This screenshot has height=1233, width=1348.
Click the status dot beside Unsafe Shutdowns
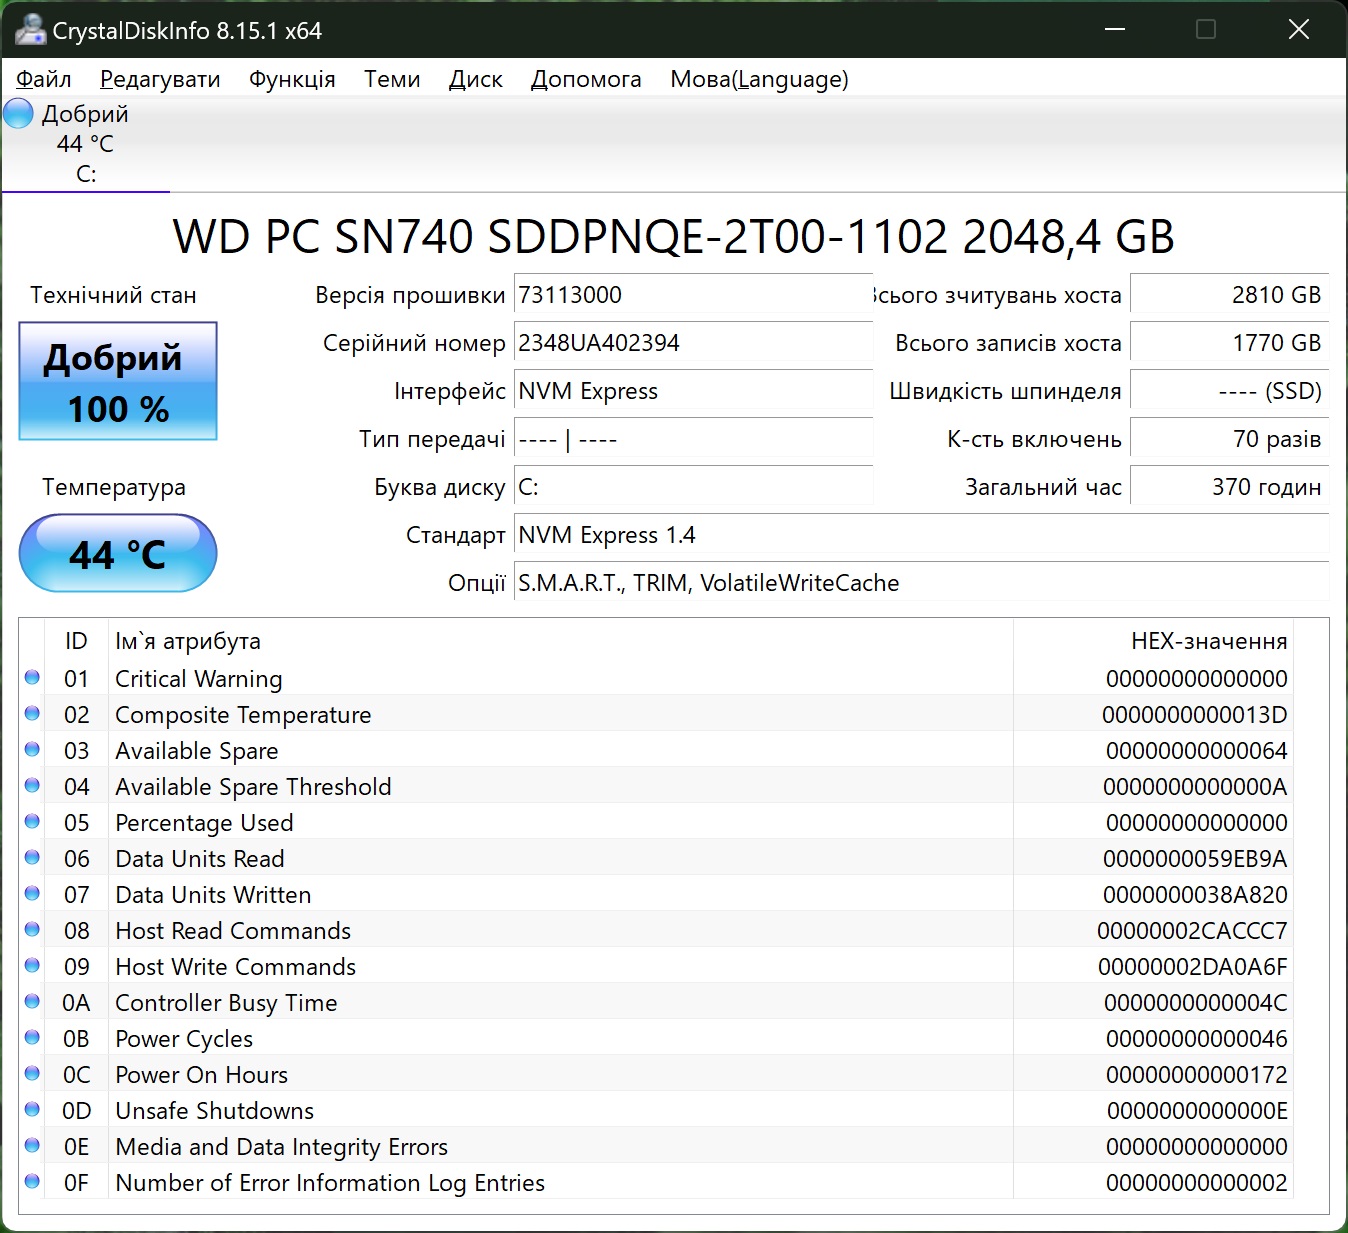coord(32,1110)
